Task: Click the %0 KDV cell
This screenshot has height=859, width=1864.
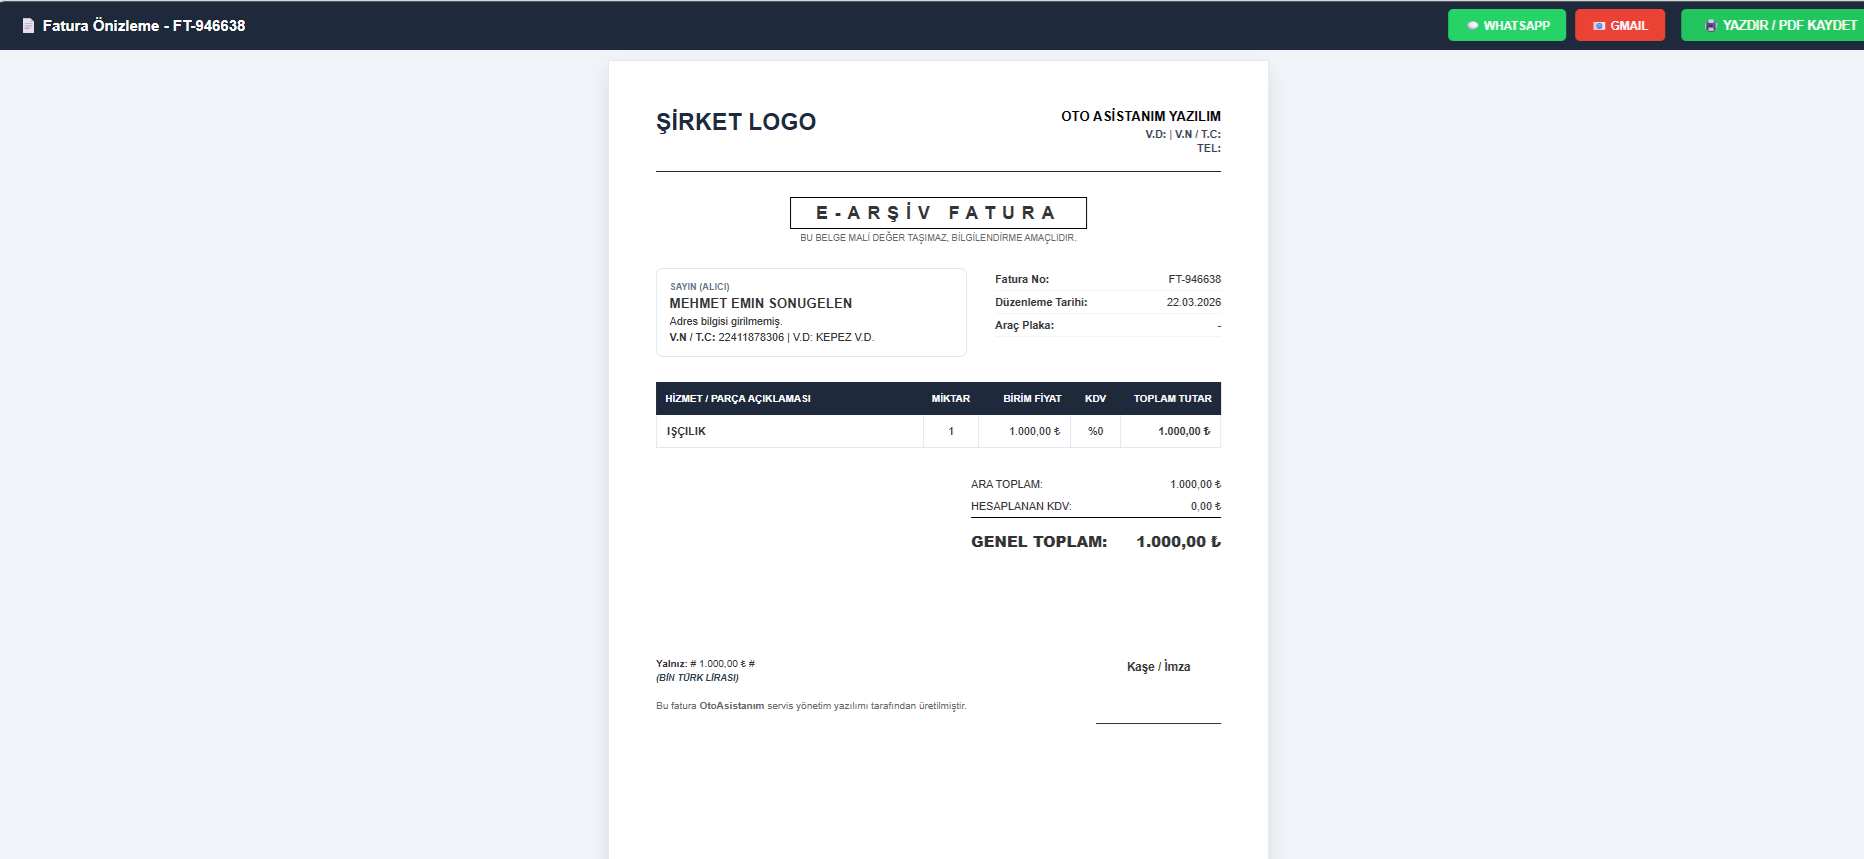Action: [1095, 432]
